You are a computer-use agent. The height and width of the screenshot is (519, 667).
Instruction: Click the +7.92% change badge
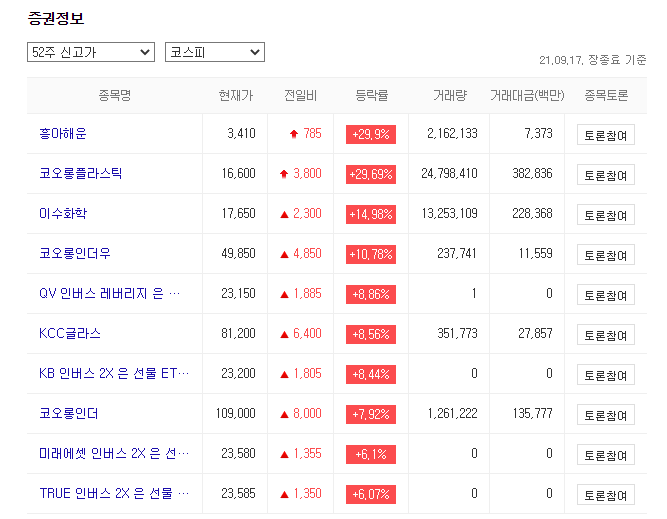click(x=371, y=414)
